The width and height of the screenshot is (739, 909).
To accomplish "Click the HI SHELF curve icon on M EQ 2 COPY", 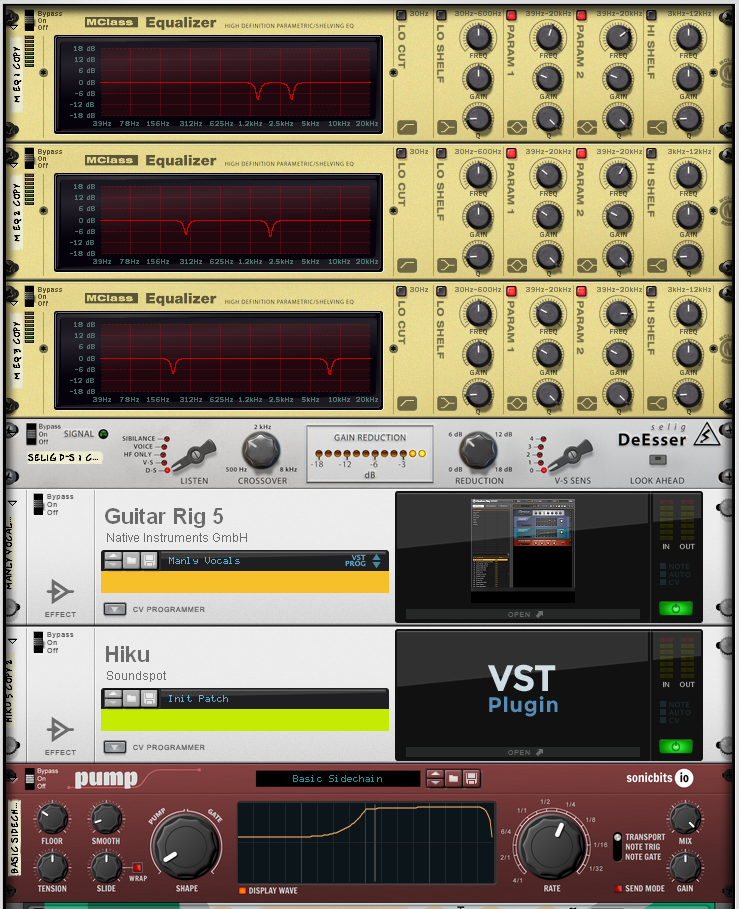I will 657,265.
